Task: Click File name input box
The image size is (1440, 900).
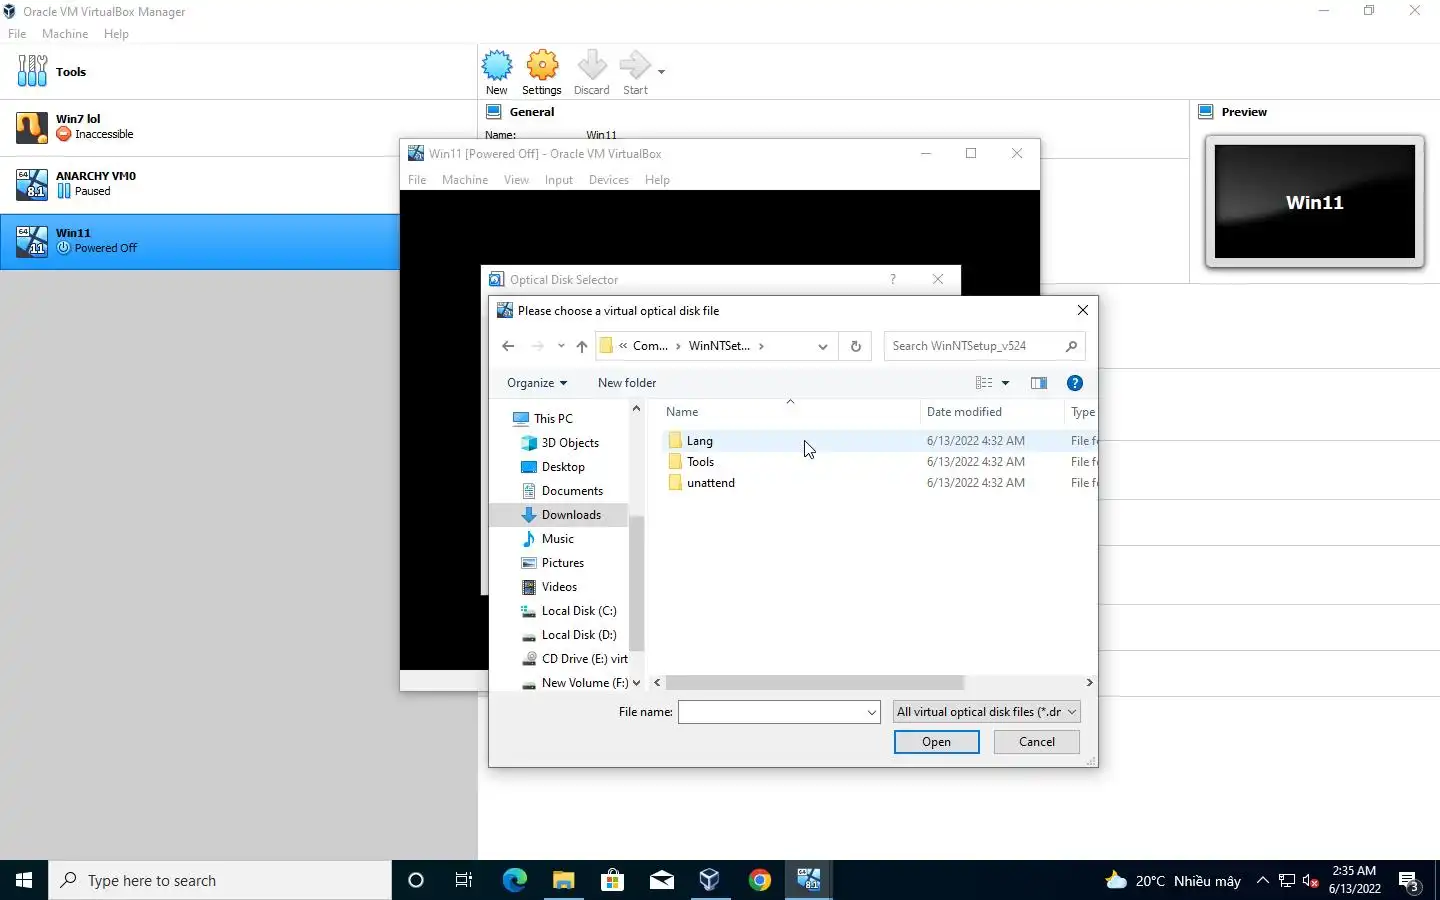Action: point(771,712)
